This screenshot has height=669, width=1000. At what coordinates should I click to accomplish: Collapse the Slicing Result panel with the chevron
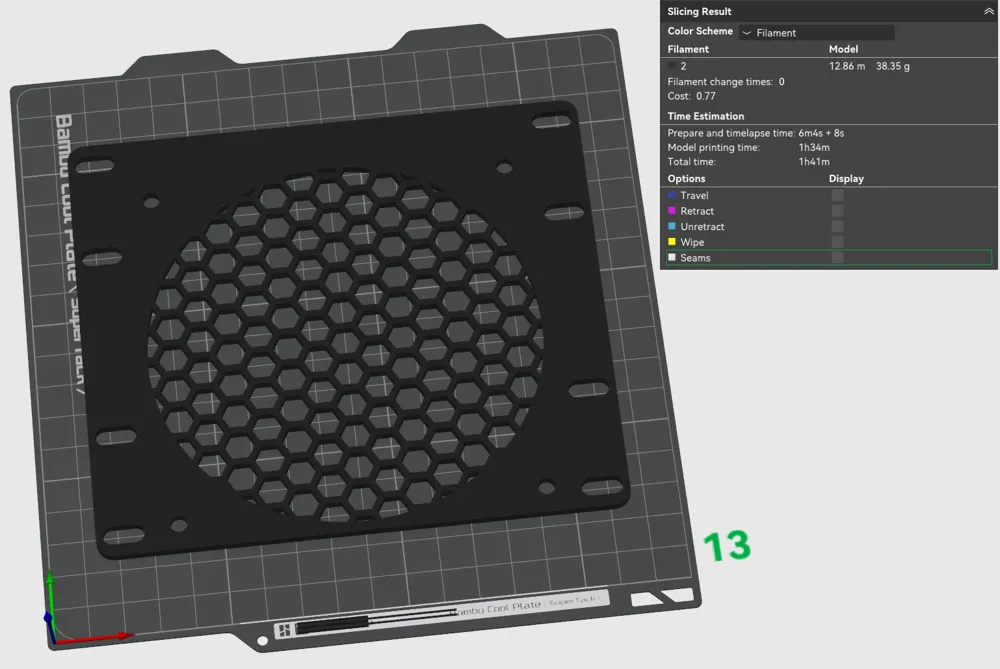pos(988,11)
